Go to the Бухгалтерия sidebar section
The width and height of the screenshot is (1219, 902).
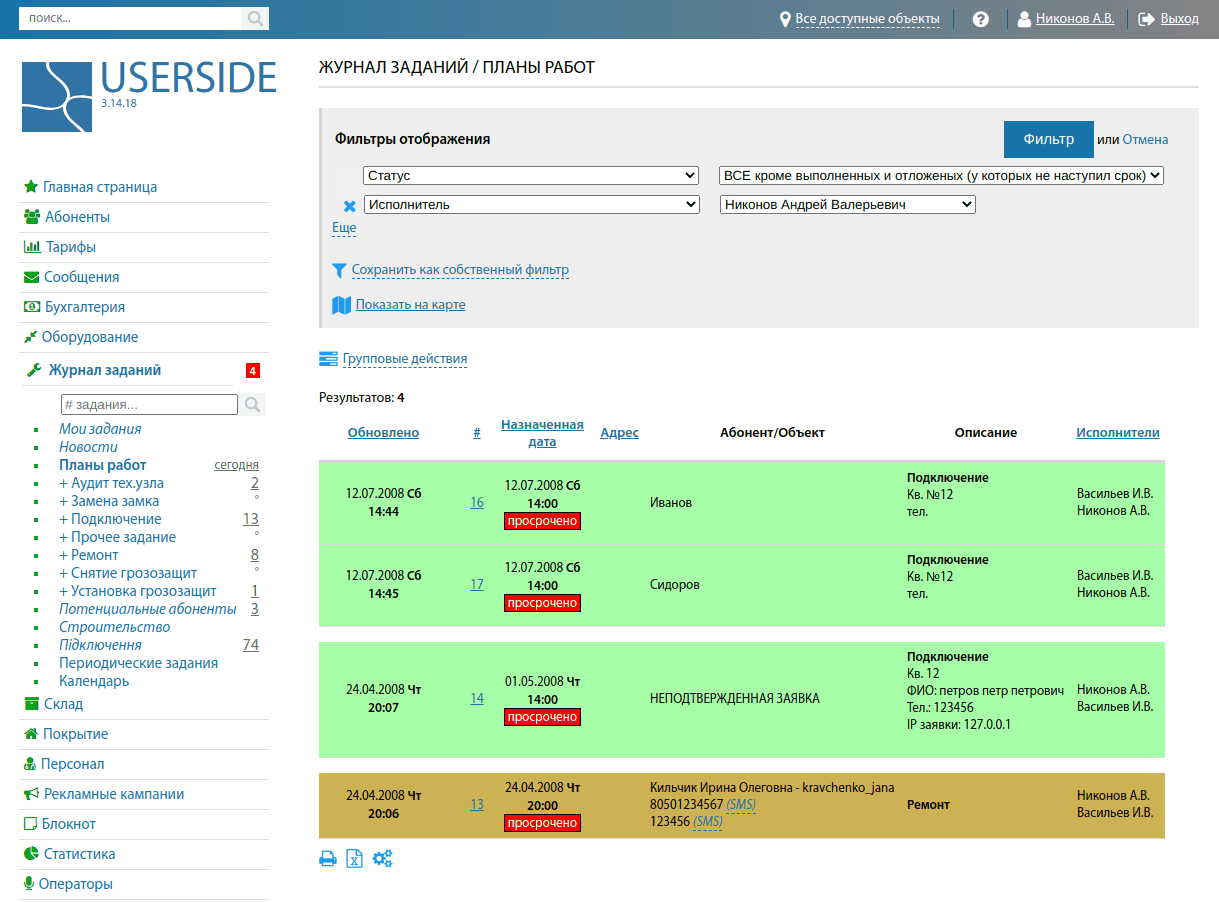(83, 306)
